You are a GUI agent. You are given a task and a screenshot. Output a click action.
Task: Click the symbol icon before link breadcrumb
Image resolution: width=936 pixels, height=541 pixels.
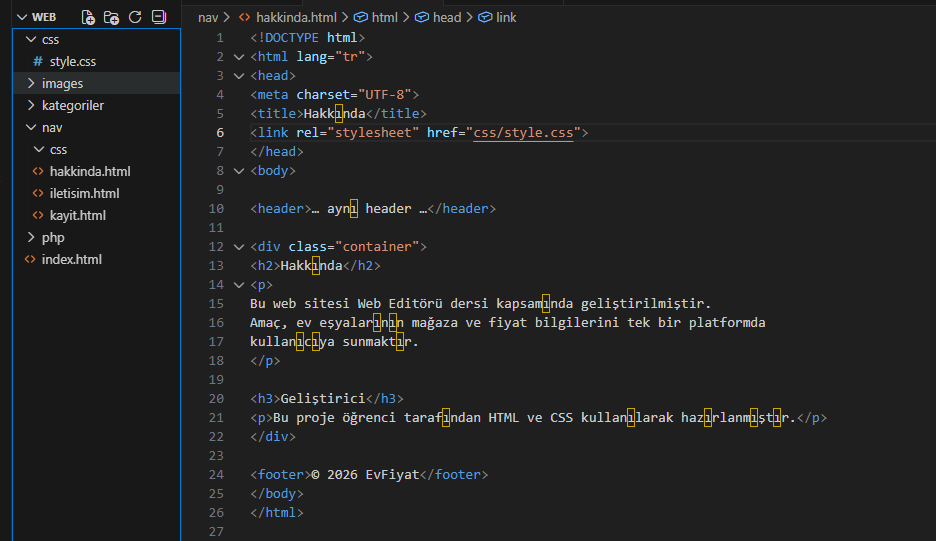[x=485, y=17]
